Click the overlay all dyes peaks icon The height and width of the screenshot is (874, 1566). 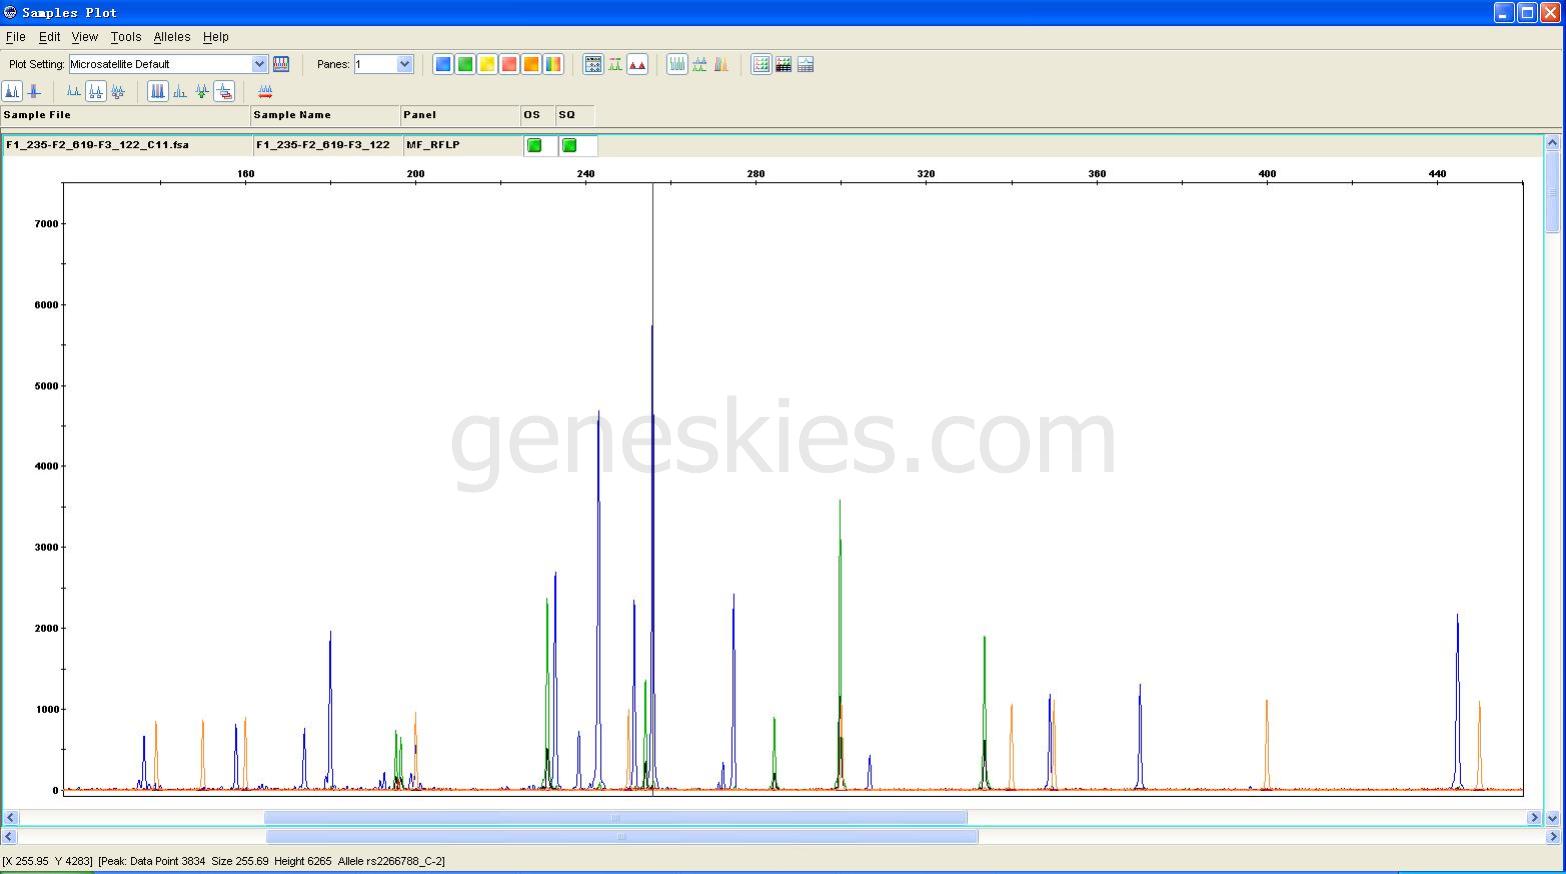coord(721,64)
